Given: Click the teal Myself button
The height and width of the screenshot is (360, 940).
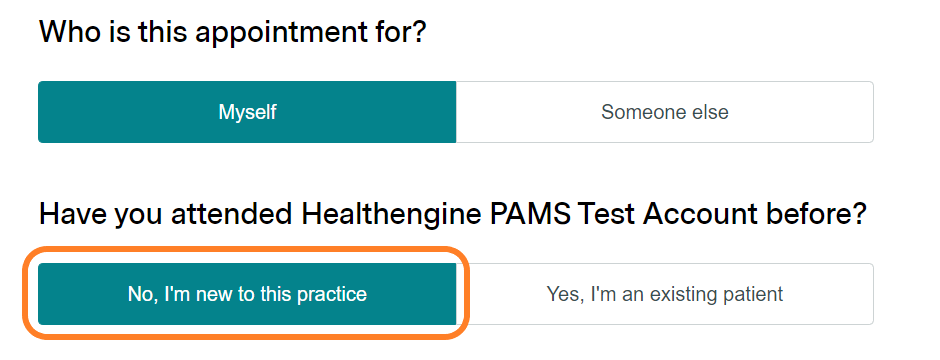Looking at the screenshot, I should 247,112.
